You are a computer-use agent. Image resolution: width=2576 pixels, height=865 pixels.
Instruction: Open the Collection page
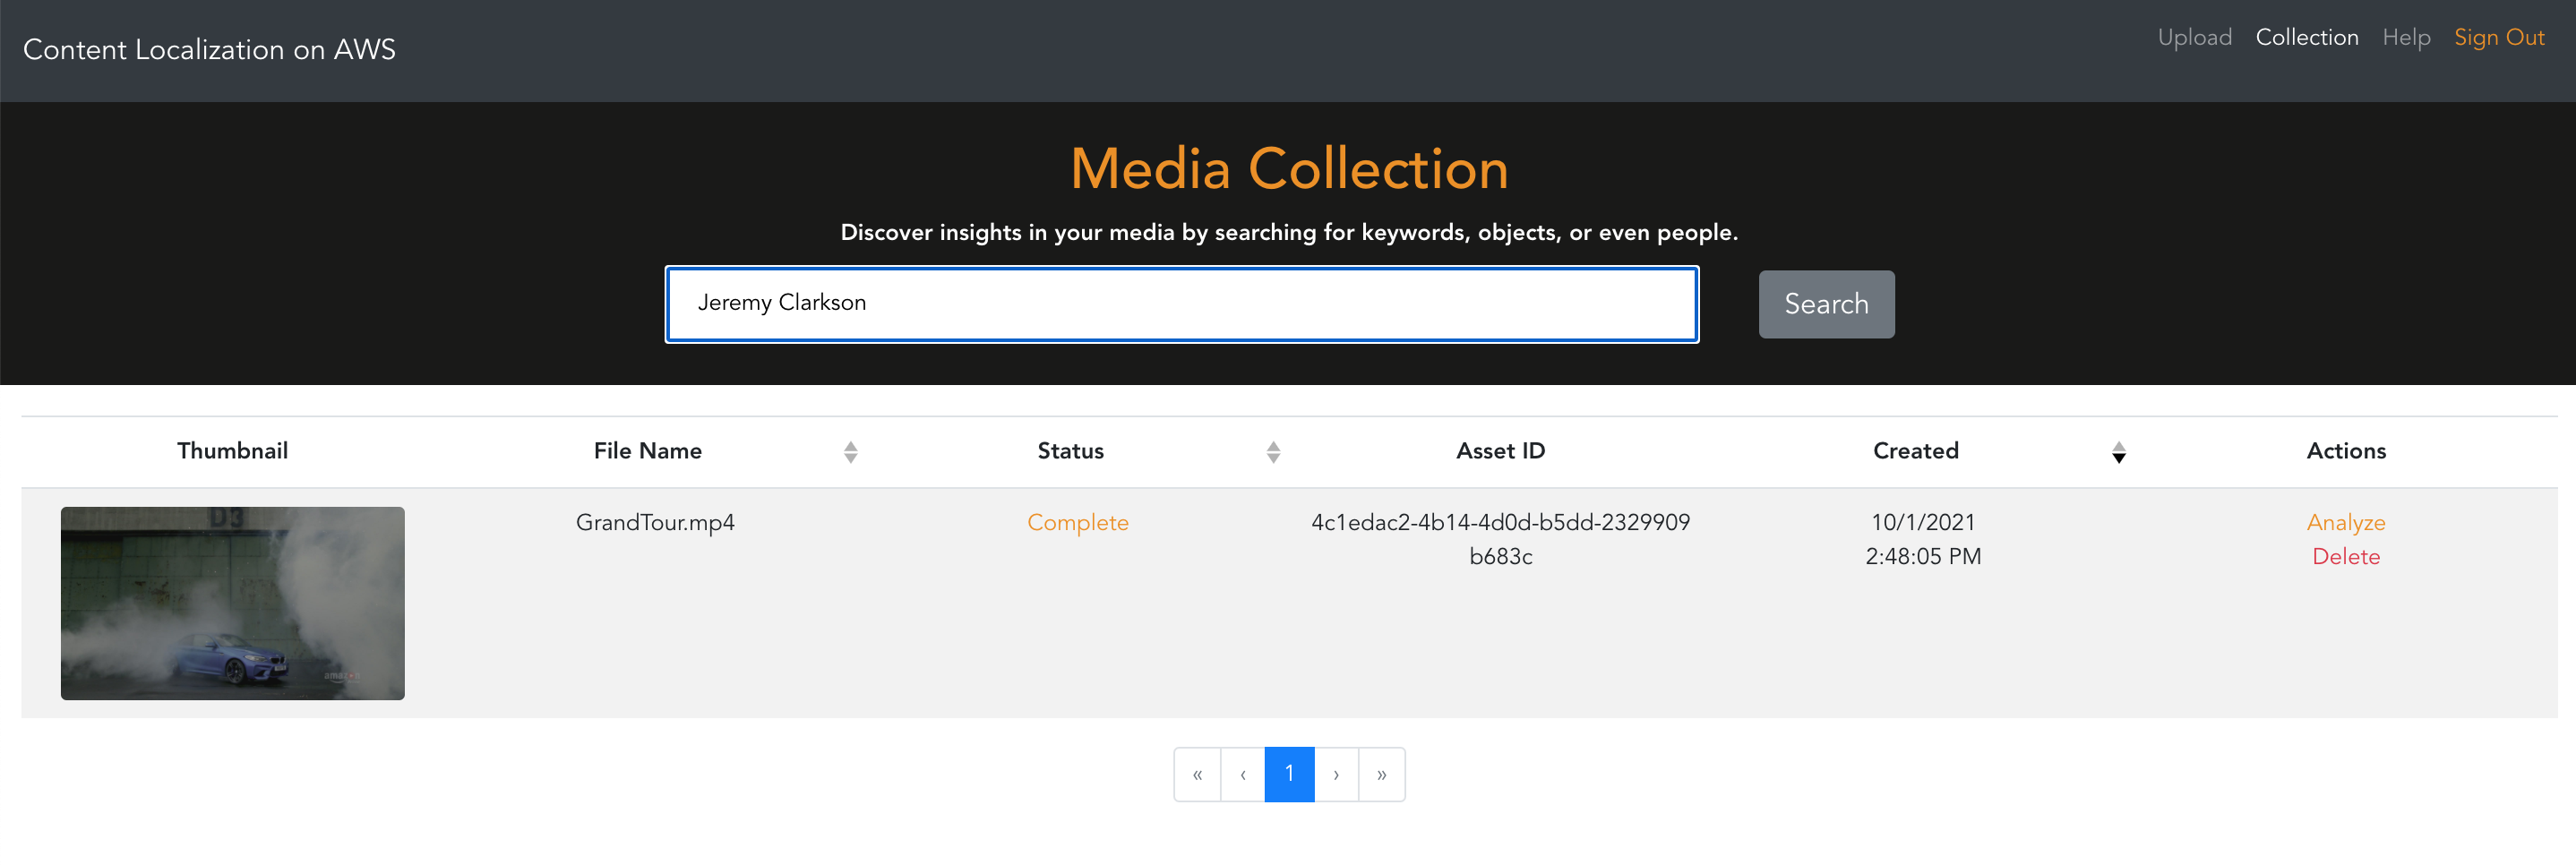2306,38
